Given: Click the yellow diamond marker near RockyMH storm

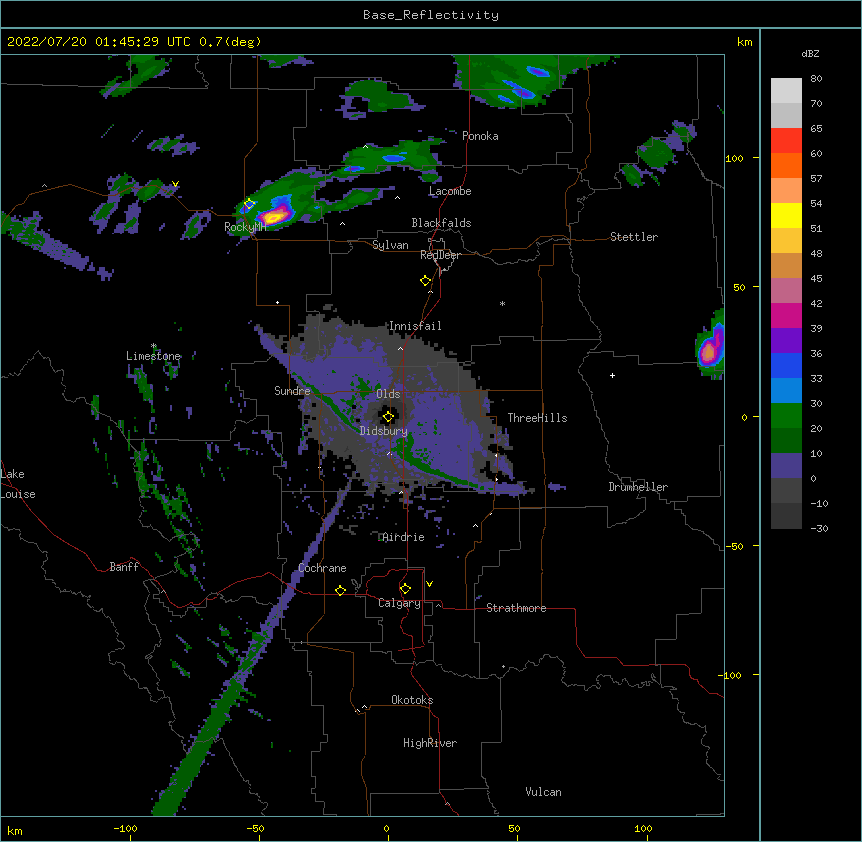Looking at the screenshot, I should (249, 204).
